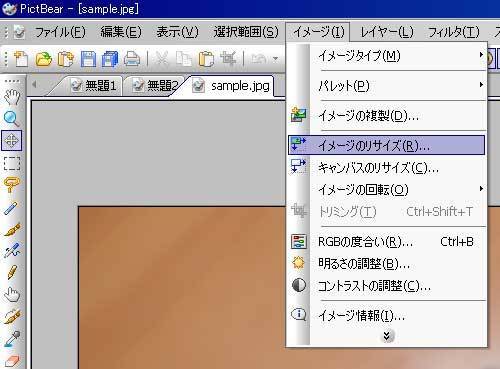Expand the パレット(P) submenu
Screen dimensions: 500x369
pos(387,86)
